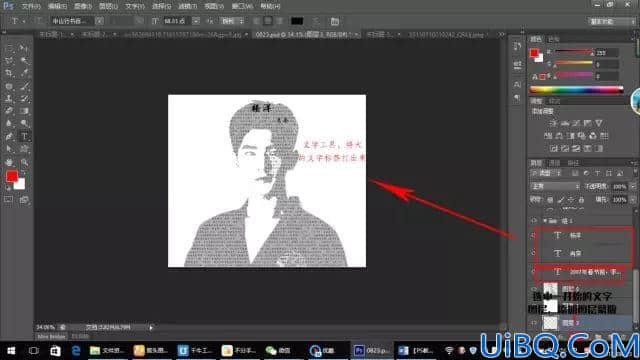Open layer filter type dropdown 类型

[546, 173]
